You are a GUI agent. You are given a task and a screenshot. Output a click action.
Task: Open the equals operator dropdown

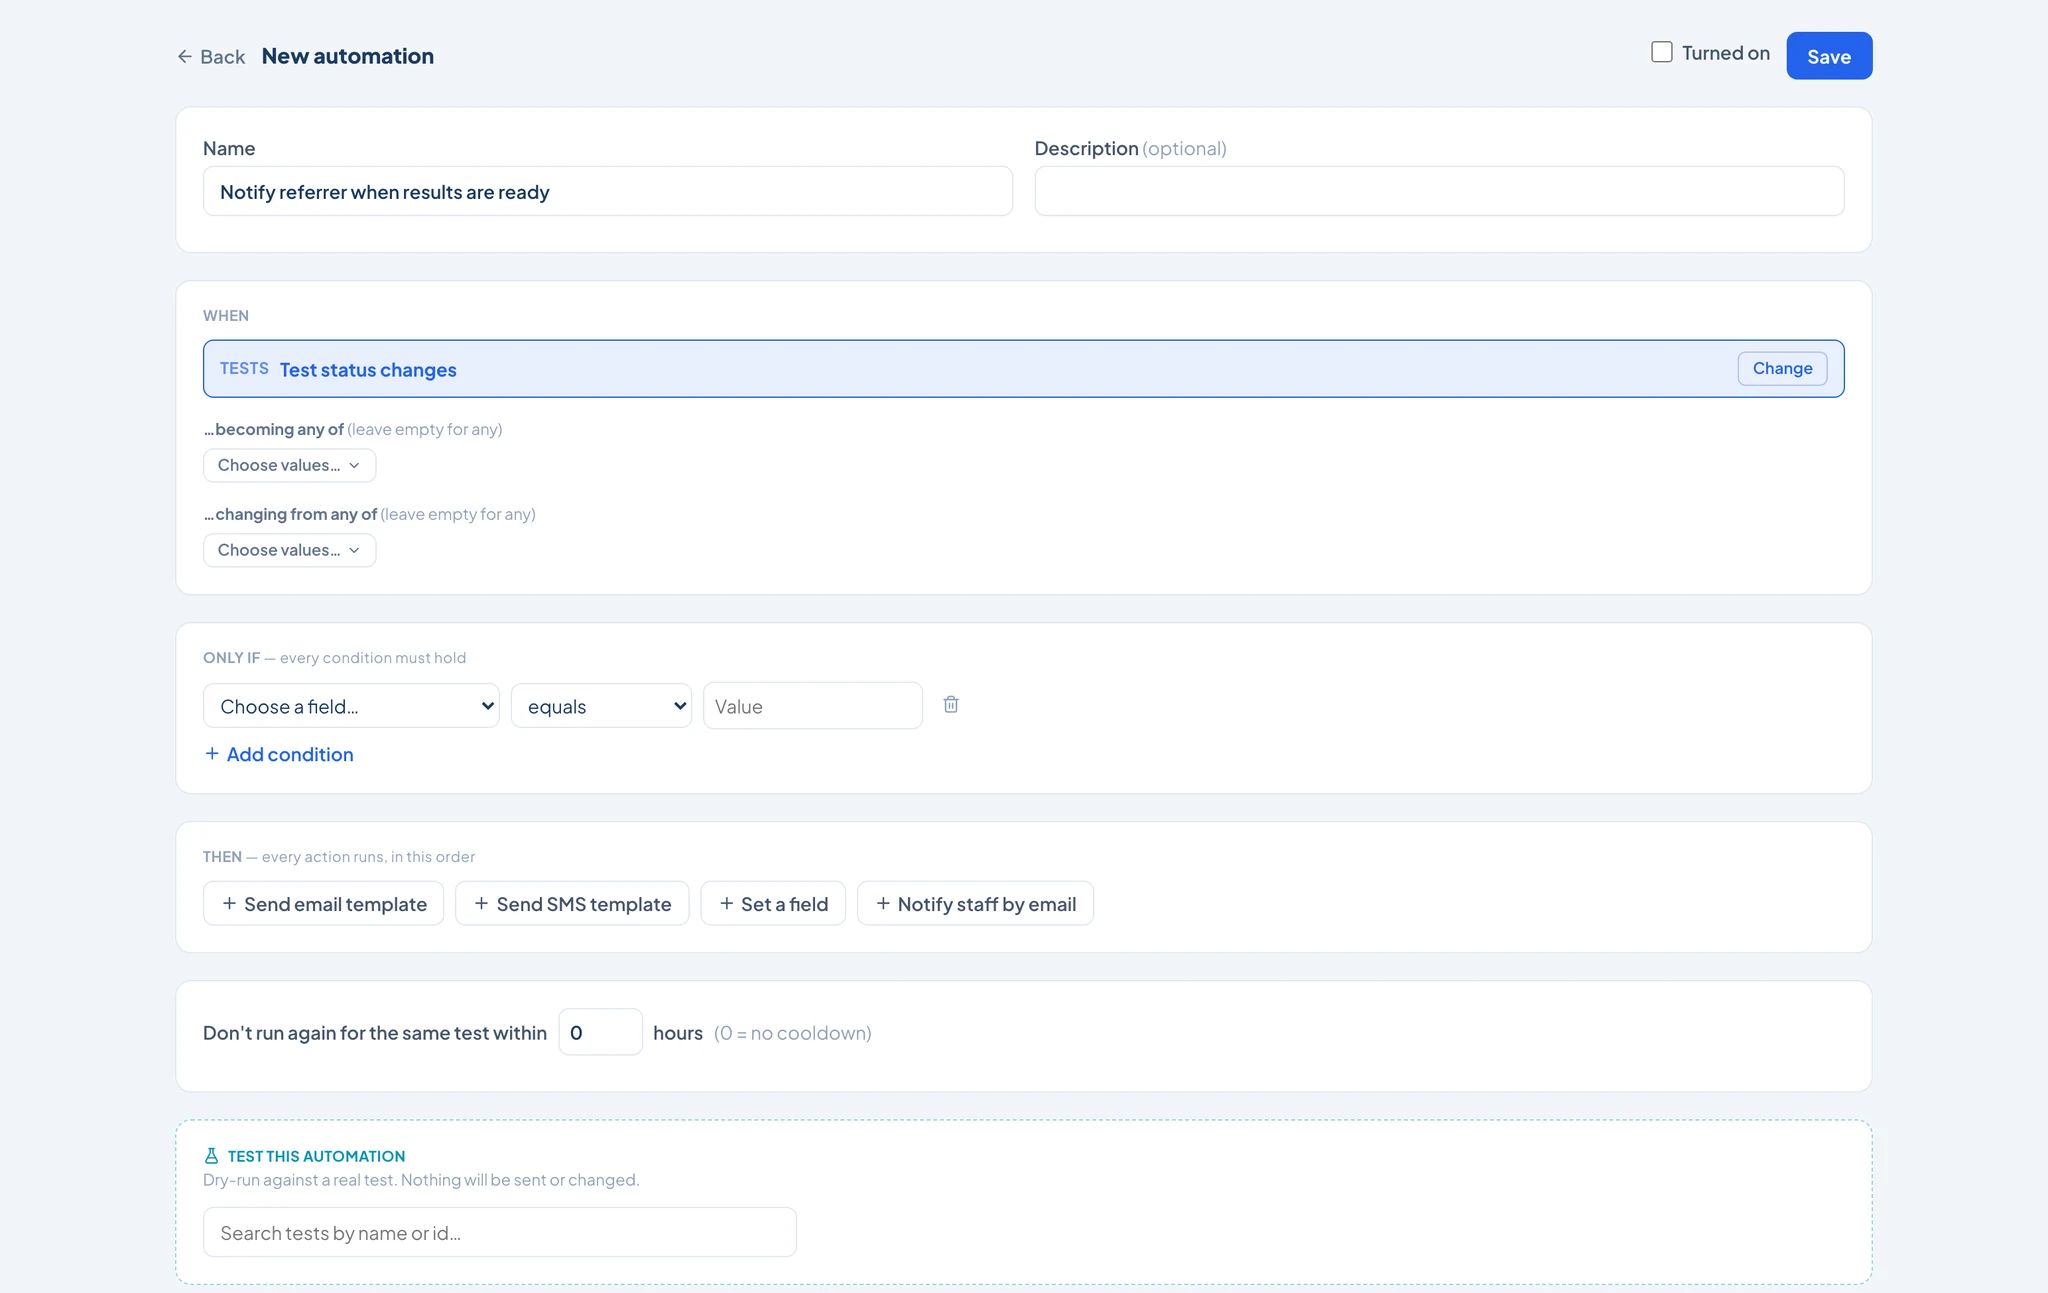[x=601, y=706]
